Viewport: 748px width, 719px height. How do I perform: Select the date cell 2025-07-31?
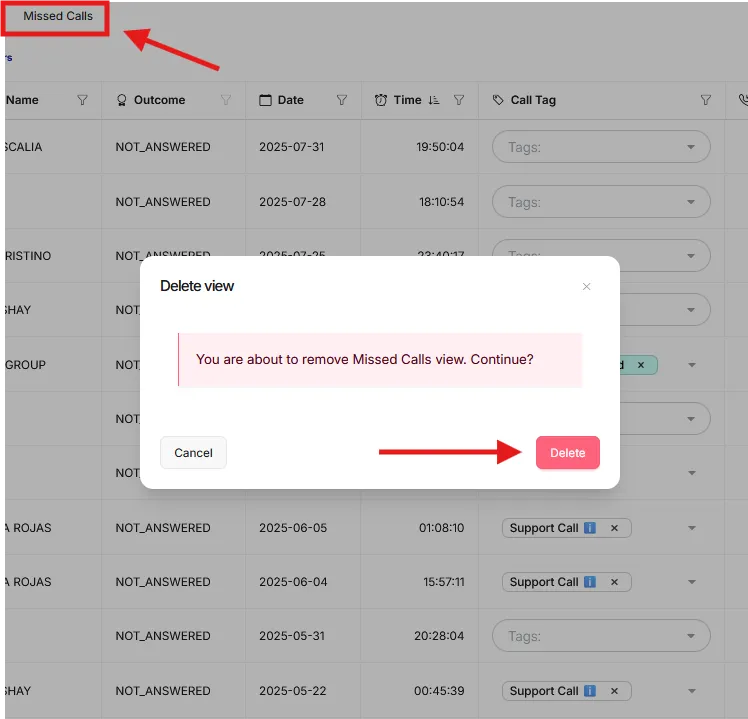(x=291, y=146)
